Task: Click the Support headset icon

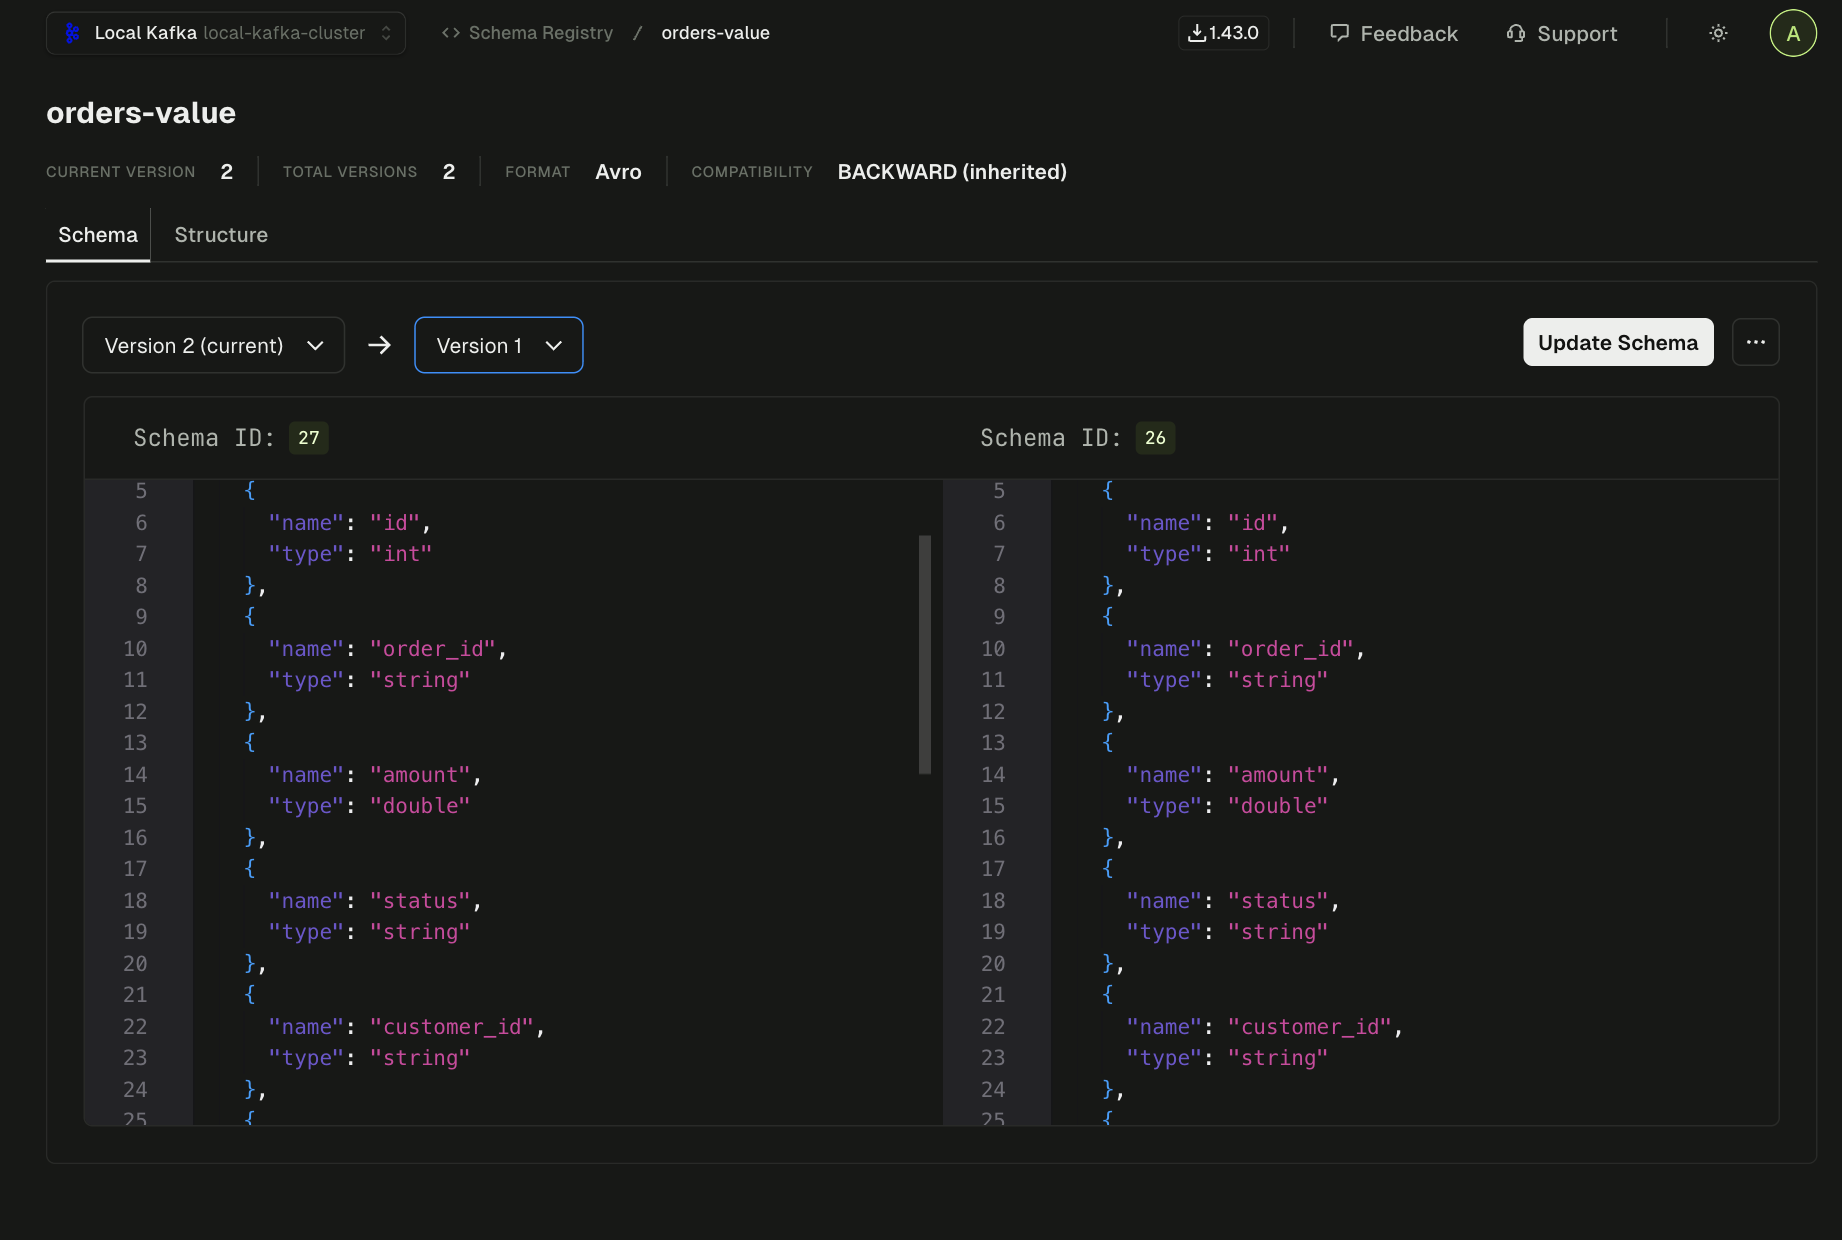Action: pos(1516,33)
